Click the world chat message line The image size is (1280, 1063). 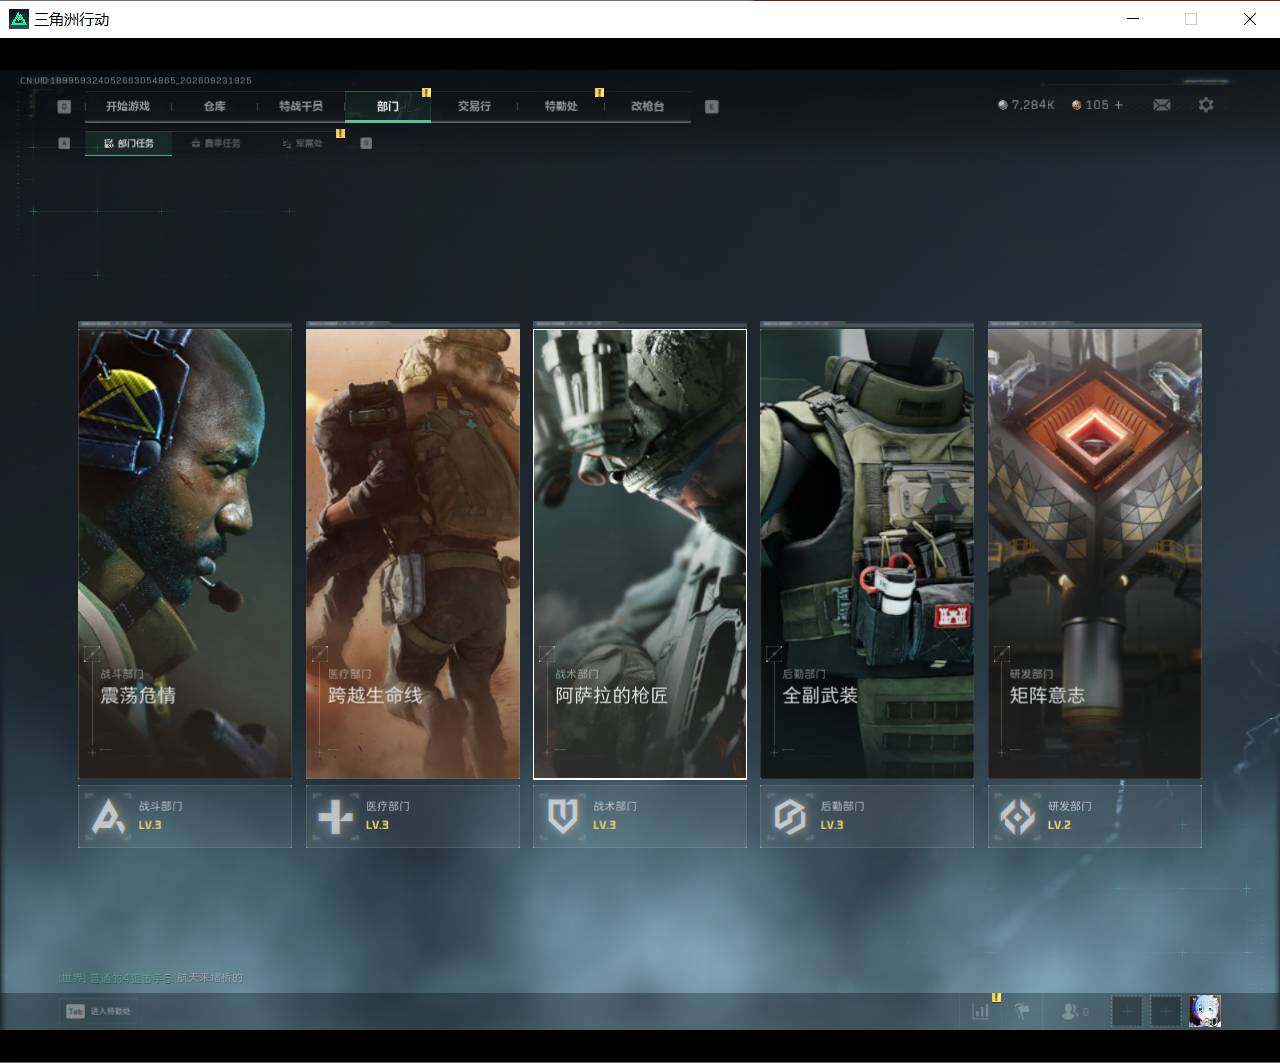151,977
